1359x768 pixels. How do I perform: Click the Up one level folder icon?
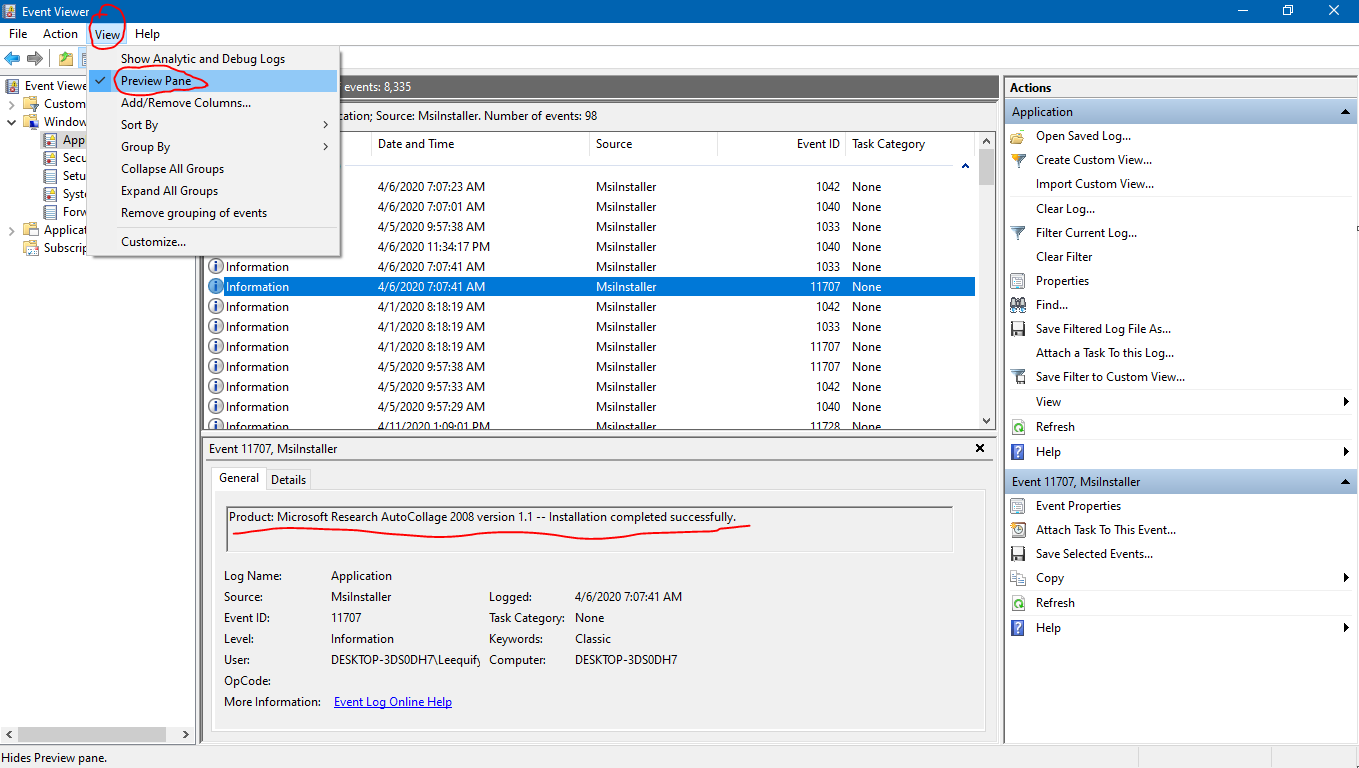pyautogui.click(x=66, y=59)
